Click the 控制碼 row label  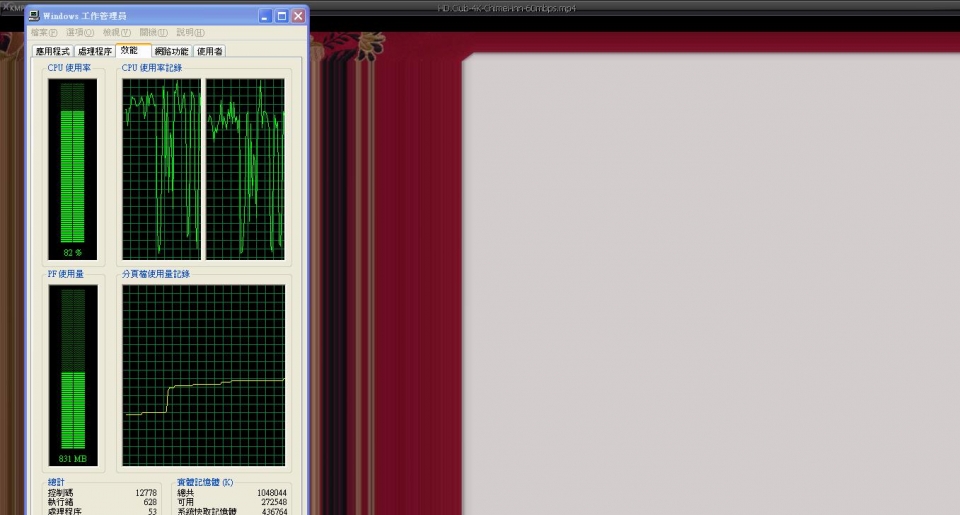click(x=60, y=493)
